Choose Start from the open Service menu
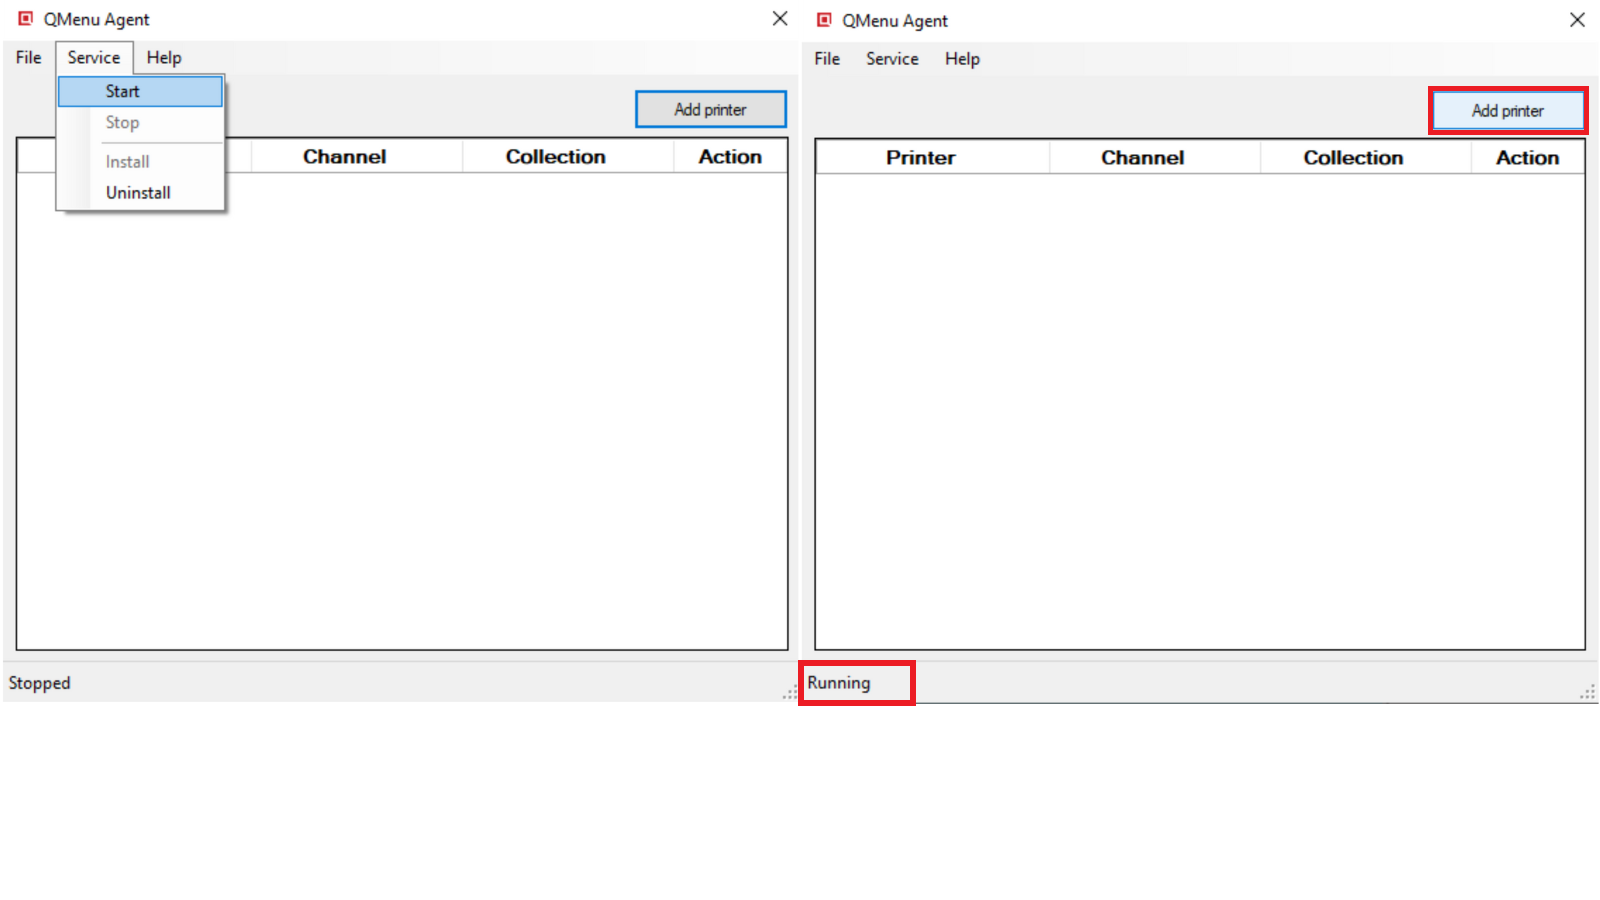The image size is (1600, 900). coord(123,91)
